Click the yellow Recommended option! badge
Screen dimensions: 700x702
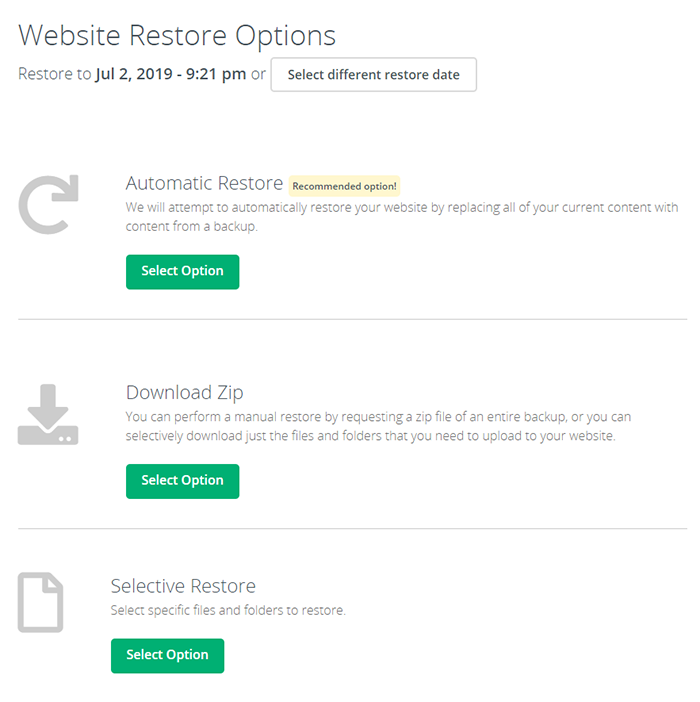[344, 186]
